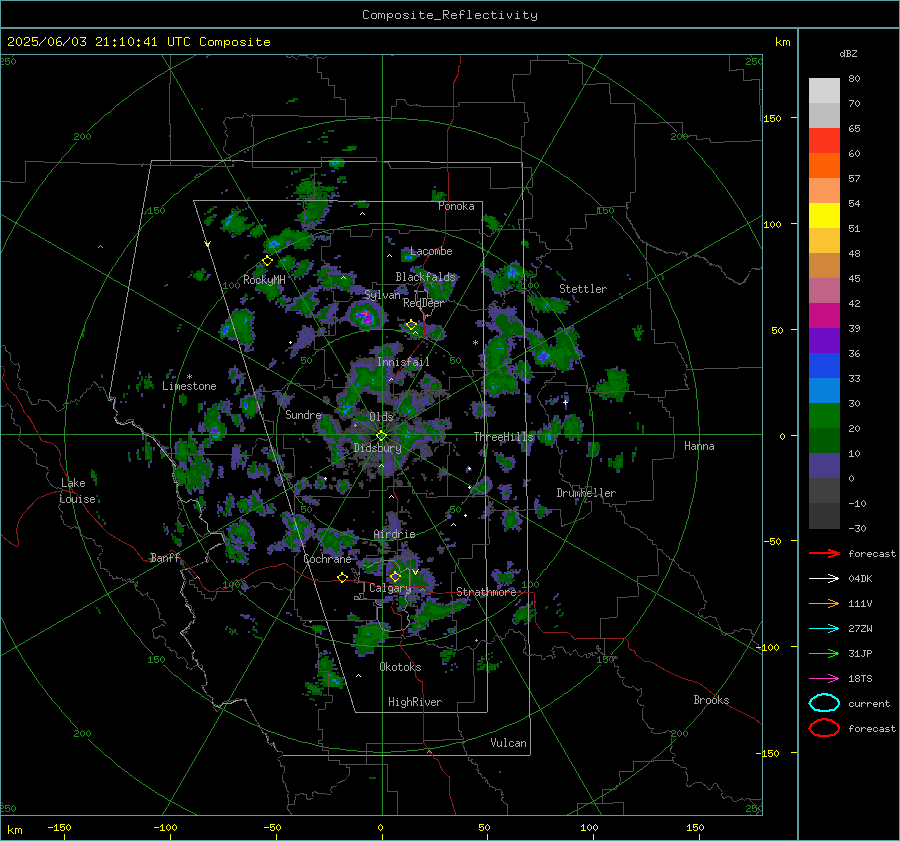Click the cyan current ellipse icon

coord(824,703)
